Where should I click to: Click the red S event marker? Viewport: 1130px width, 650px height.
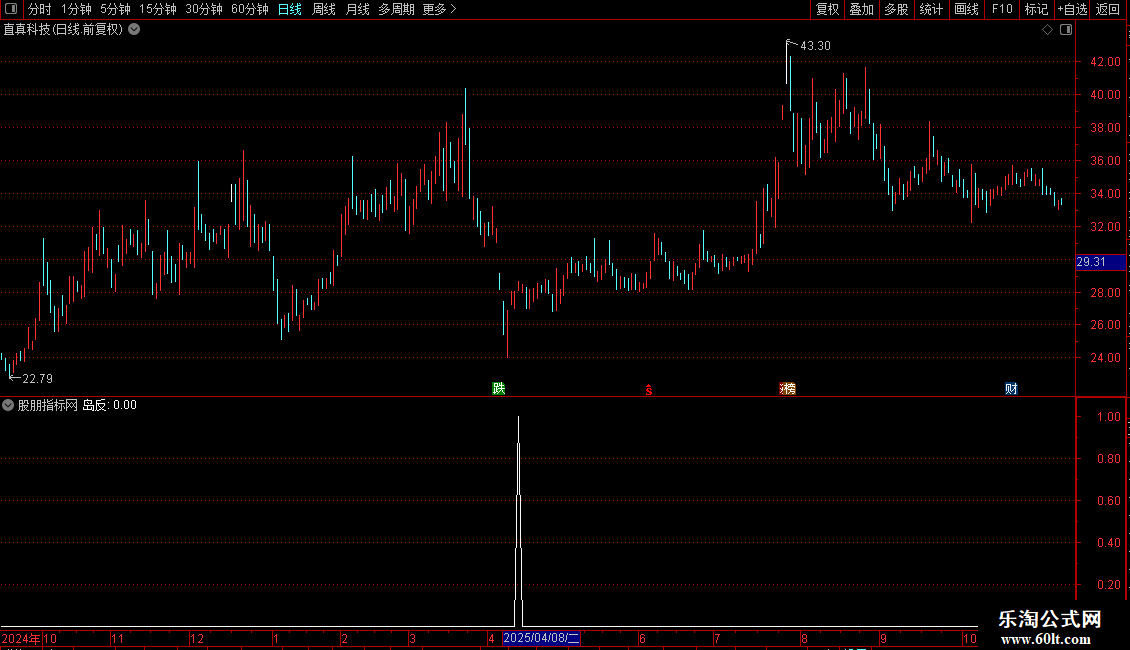point(649,390)
